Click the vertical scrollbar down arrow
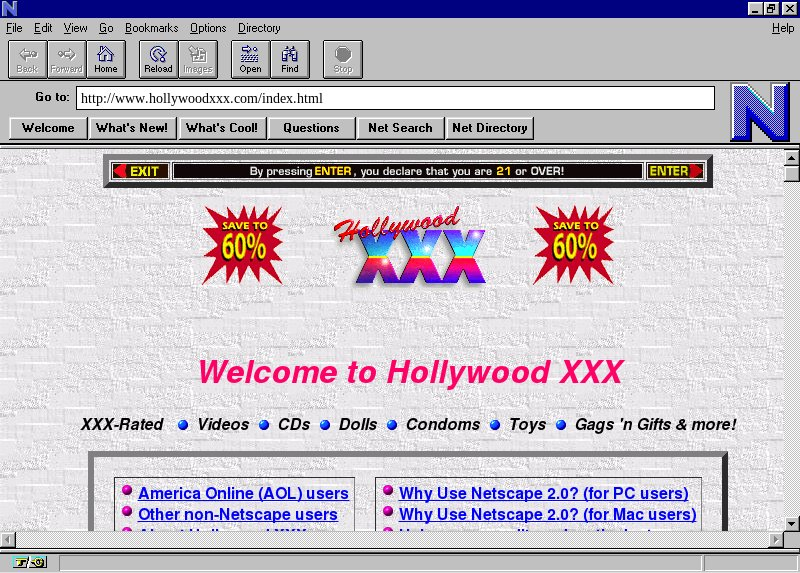The width and height of the screenshot is (800, 573). 791,523
